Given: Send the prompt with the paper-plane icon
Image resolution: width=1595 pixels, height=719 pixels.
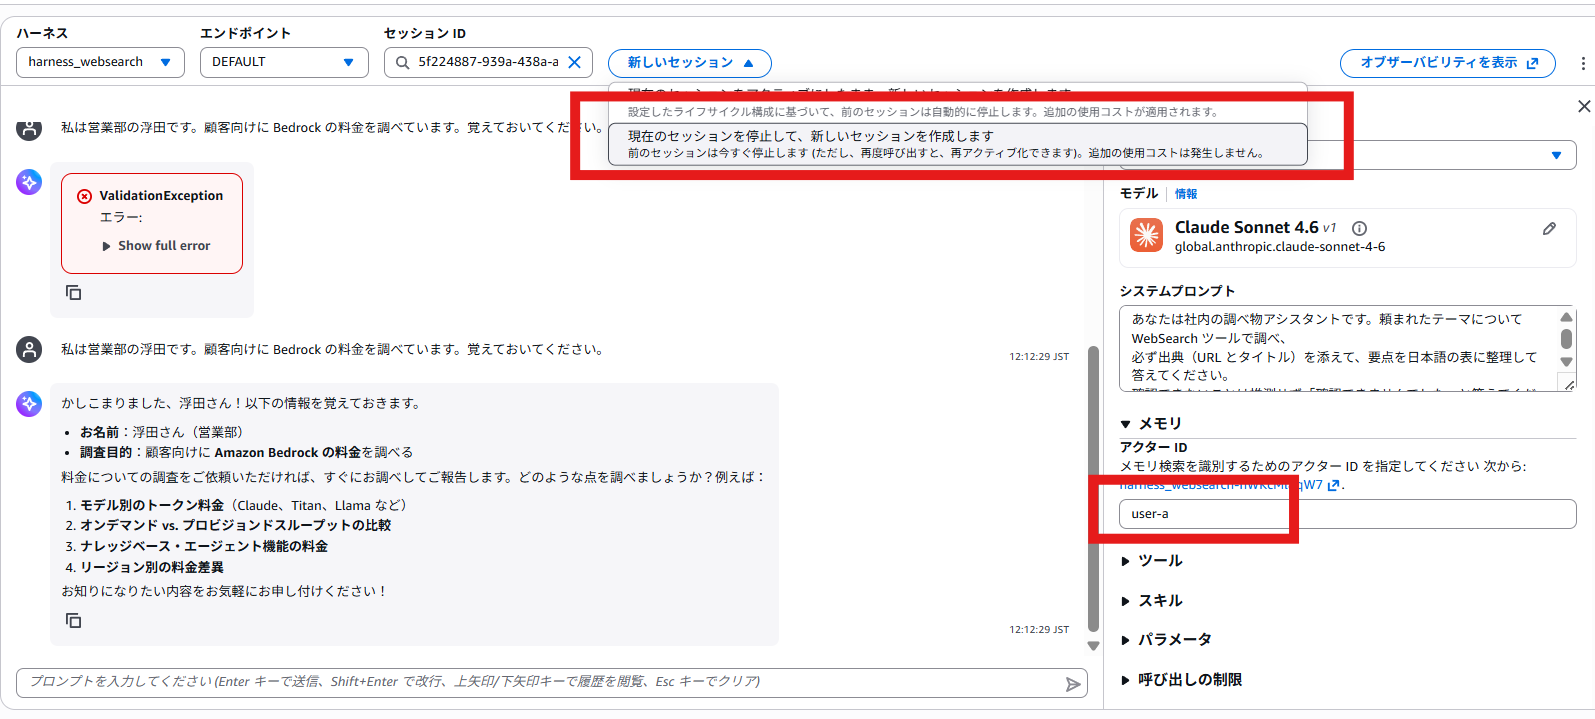Looking at the screenshot, I should coord(1073,684).
